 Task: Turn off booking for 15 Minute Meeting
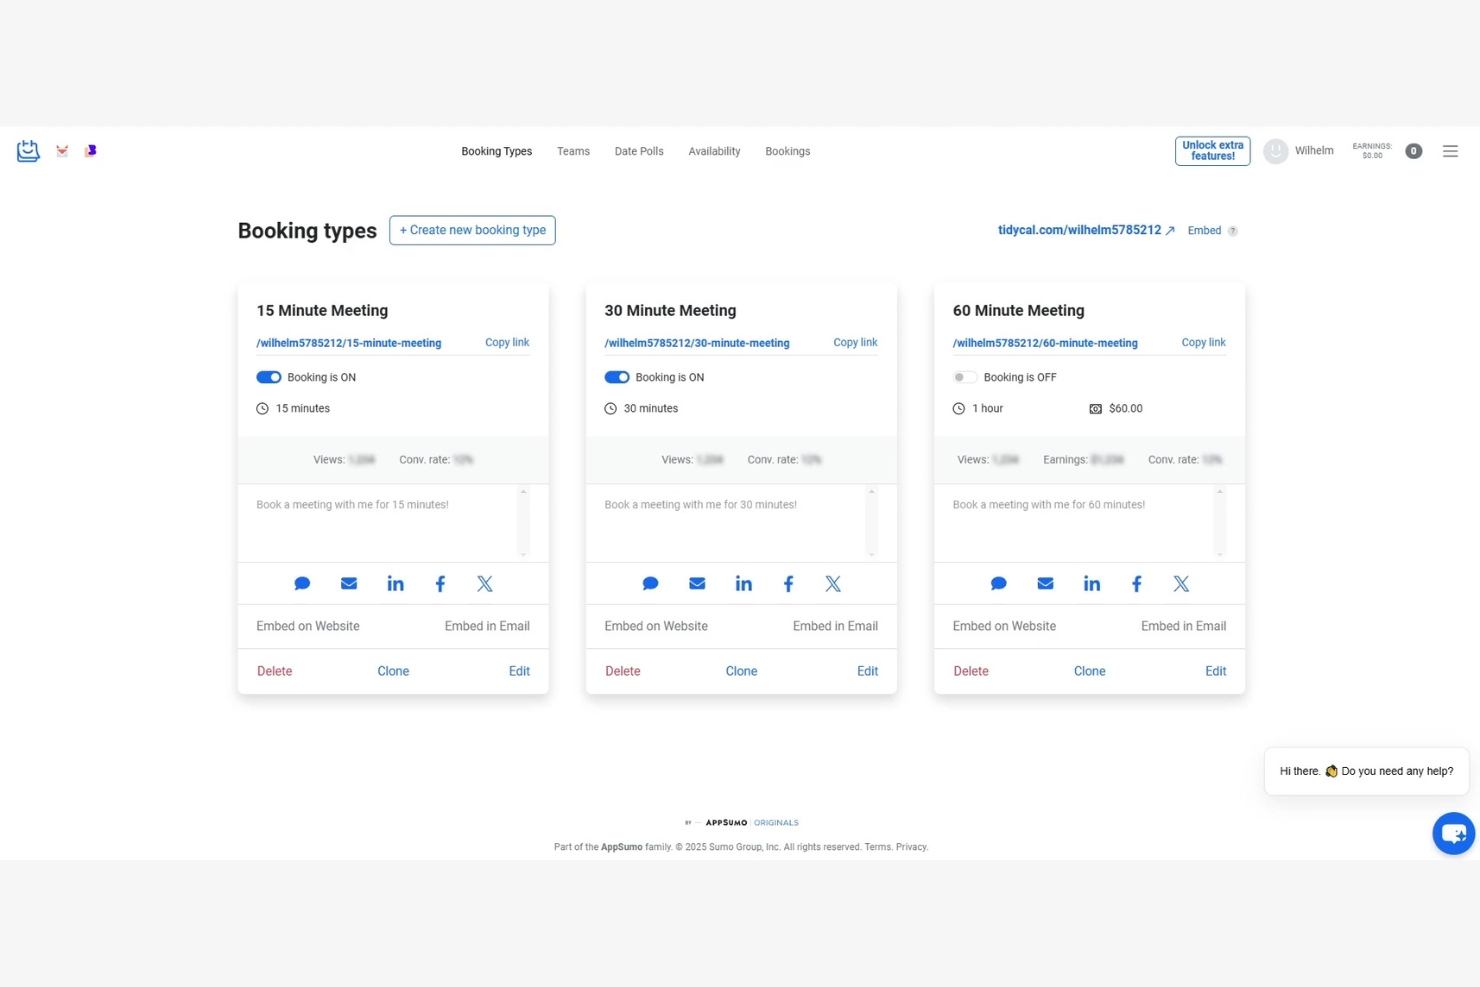pos(268,377)
